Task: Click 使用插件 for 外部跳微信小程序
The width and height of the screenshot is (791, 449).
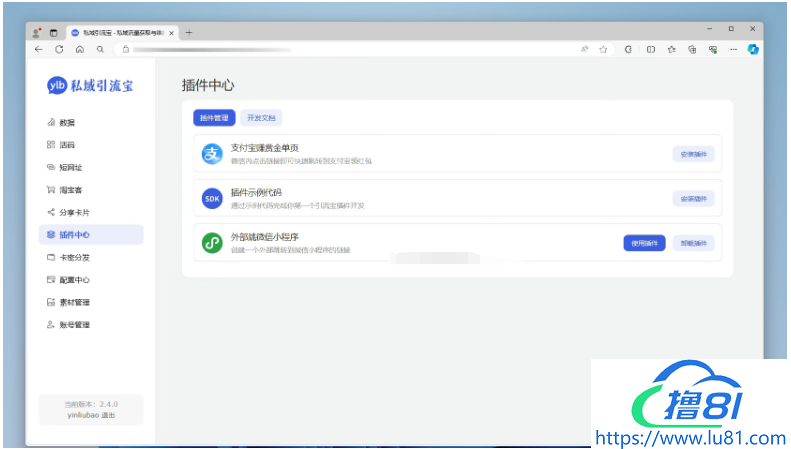Action: tap(645, 243)
